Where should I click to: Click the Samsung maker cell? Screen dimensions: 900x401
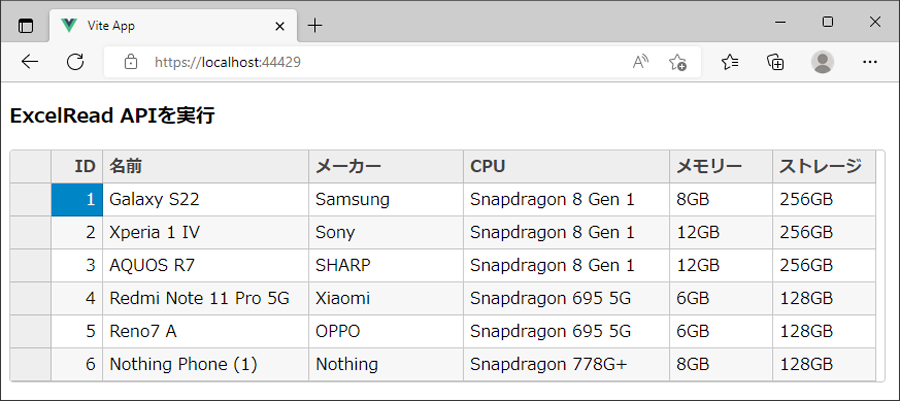[386, 200]
